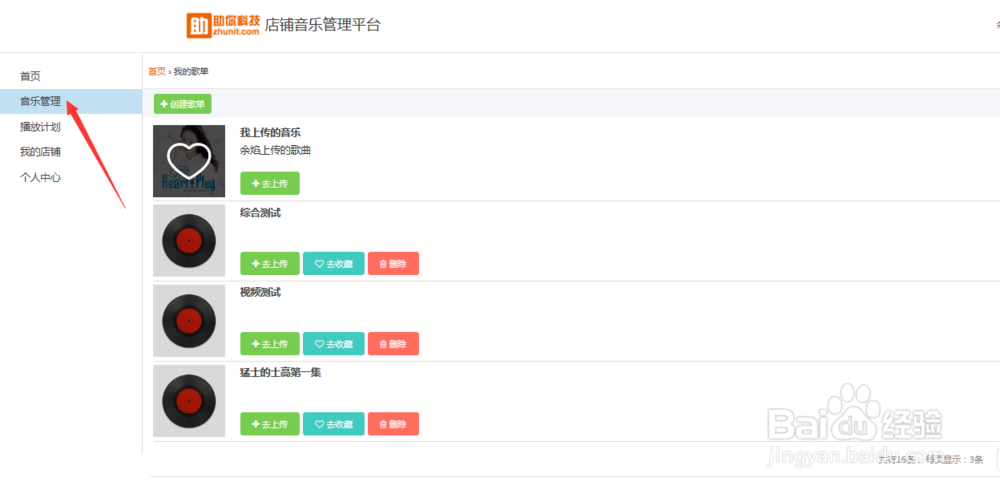The image size is (1000, 490).
Task: Click 去上传 for 综合测试
Action: click(270, 264)
